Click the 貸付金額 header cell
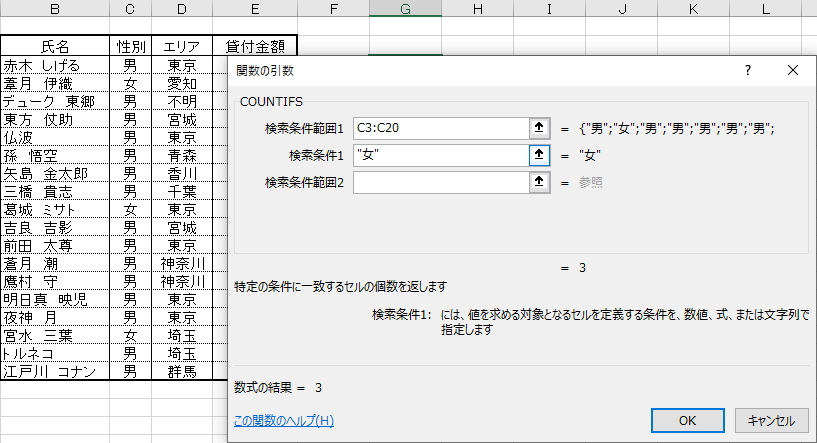 pos(255,46)
